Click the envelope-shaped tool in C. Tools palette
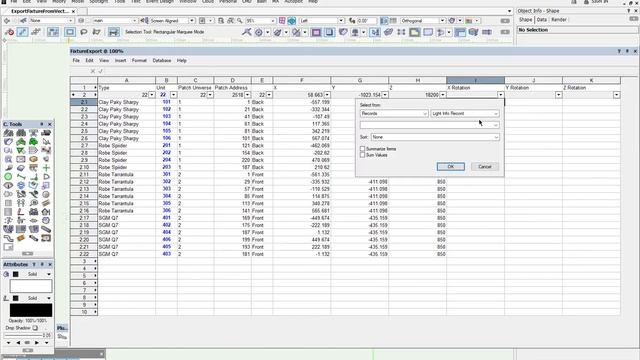 21,159
